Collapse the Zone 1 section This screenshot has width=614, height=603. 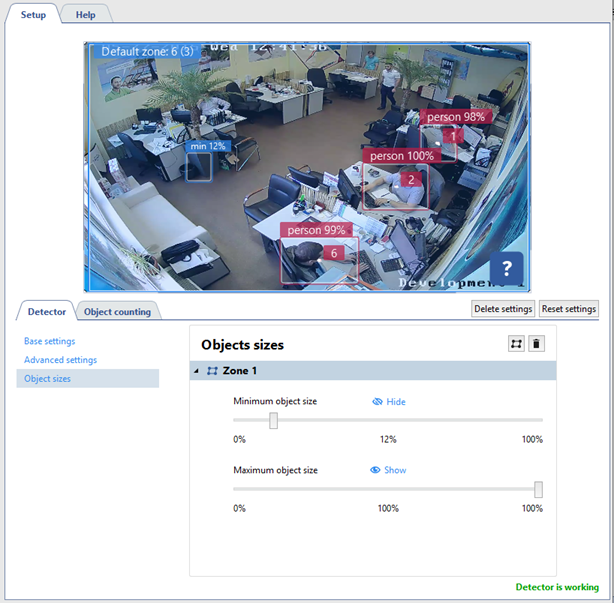(x=196, y=371)
